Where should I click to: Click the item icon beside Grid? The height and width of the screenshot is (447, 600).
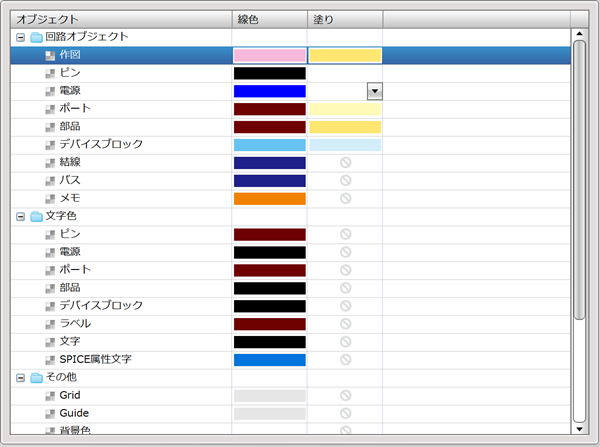[50, 396]
